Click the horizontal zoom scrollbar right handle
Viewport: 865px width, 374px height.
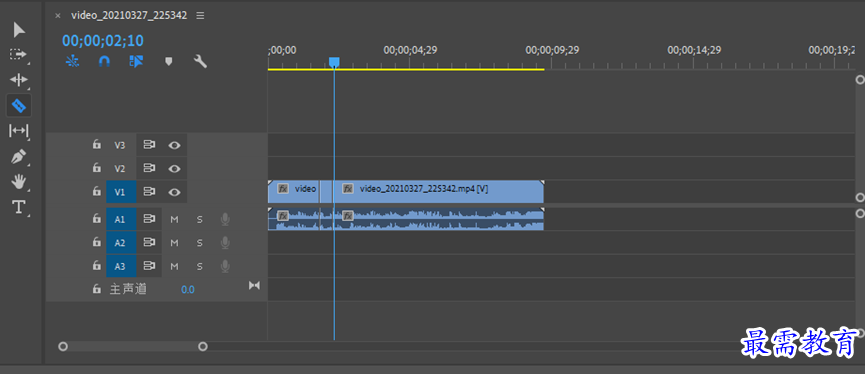[x=203, y=346]
